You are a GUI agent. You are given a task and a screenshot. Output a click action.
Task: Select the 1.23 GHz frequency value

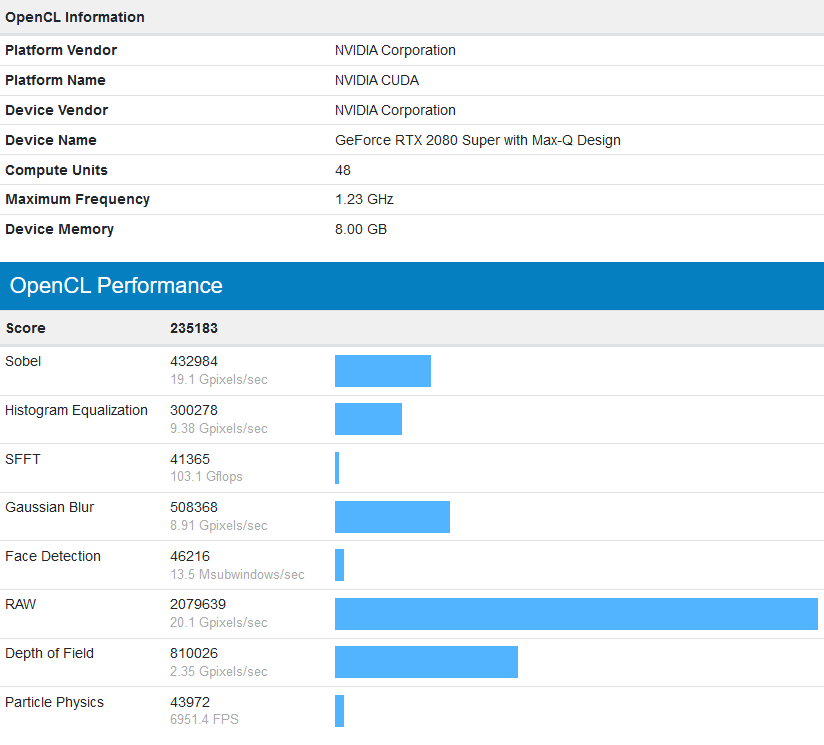tap(364, 200)
